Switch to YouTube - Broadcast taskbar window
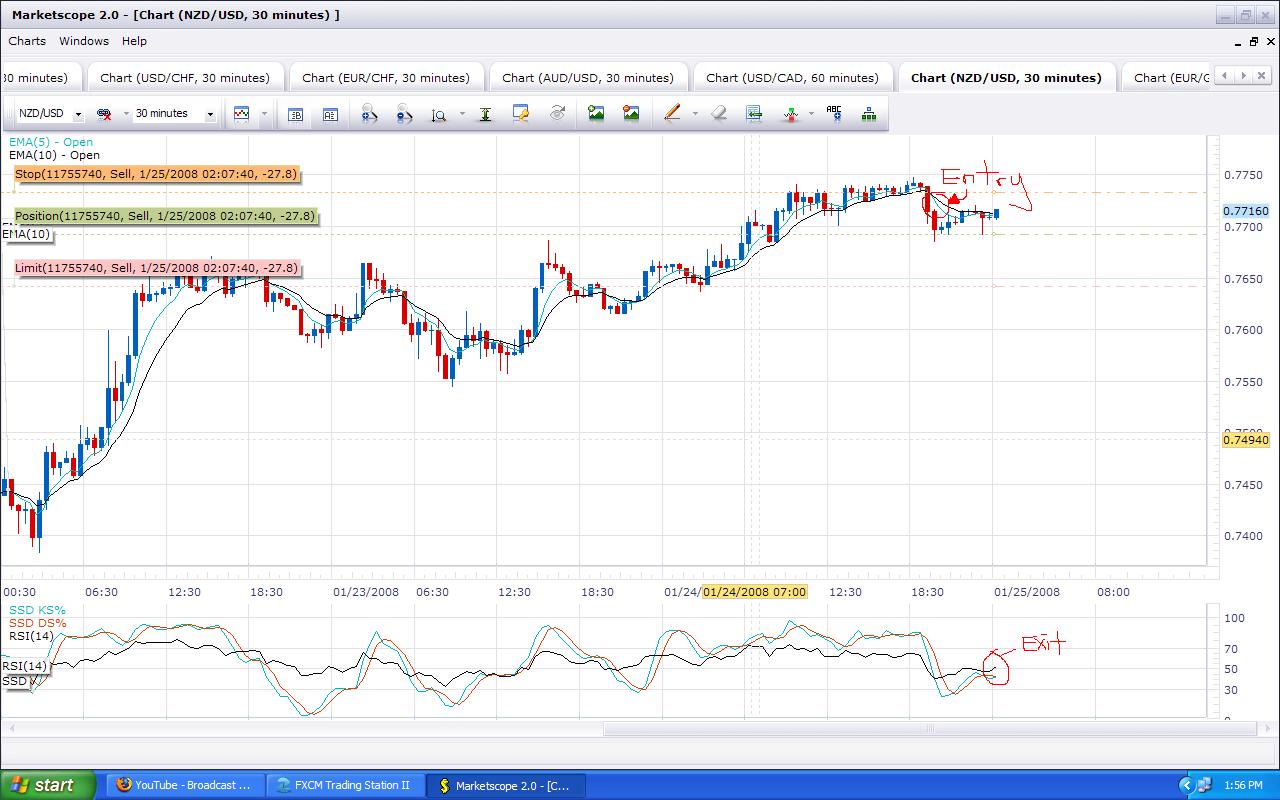 click(x=186, y=785)
